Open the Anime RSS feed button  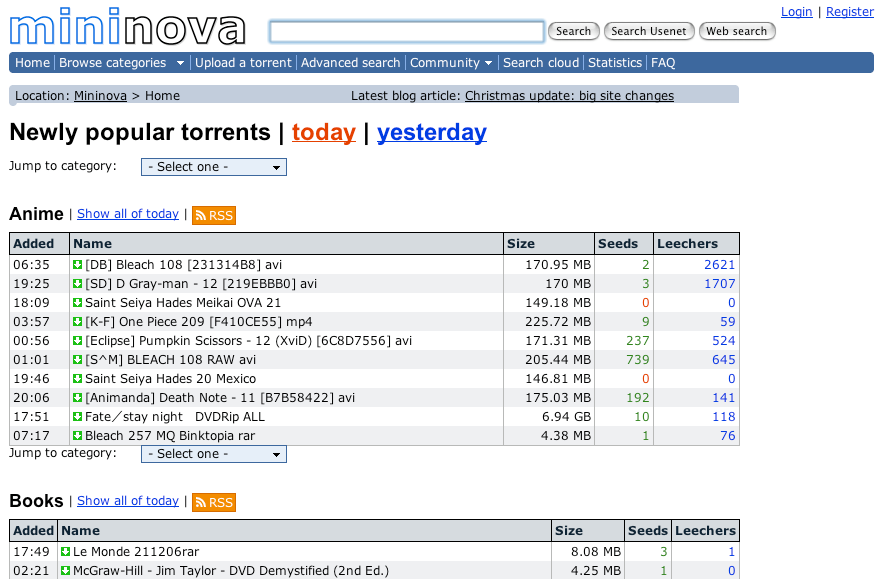(214, 215)
